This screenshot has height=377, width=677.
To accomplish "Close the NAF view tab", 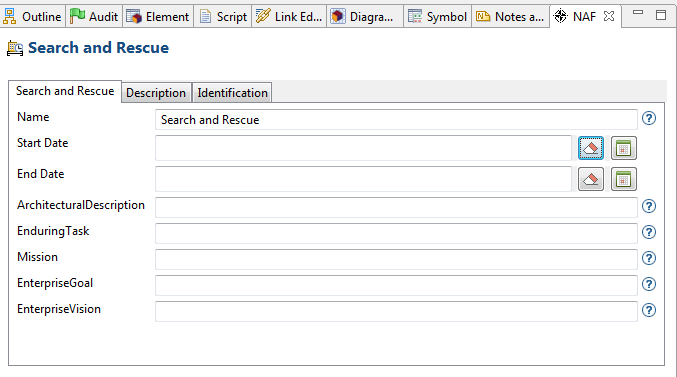I will [609, 16].
